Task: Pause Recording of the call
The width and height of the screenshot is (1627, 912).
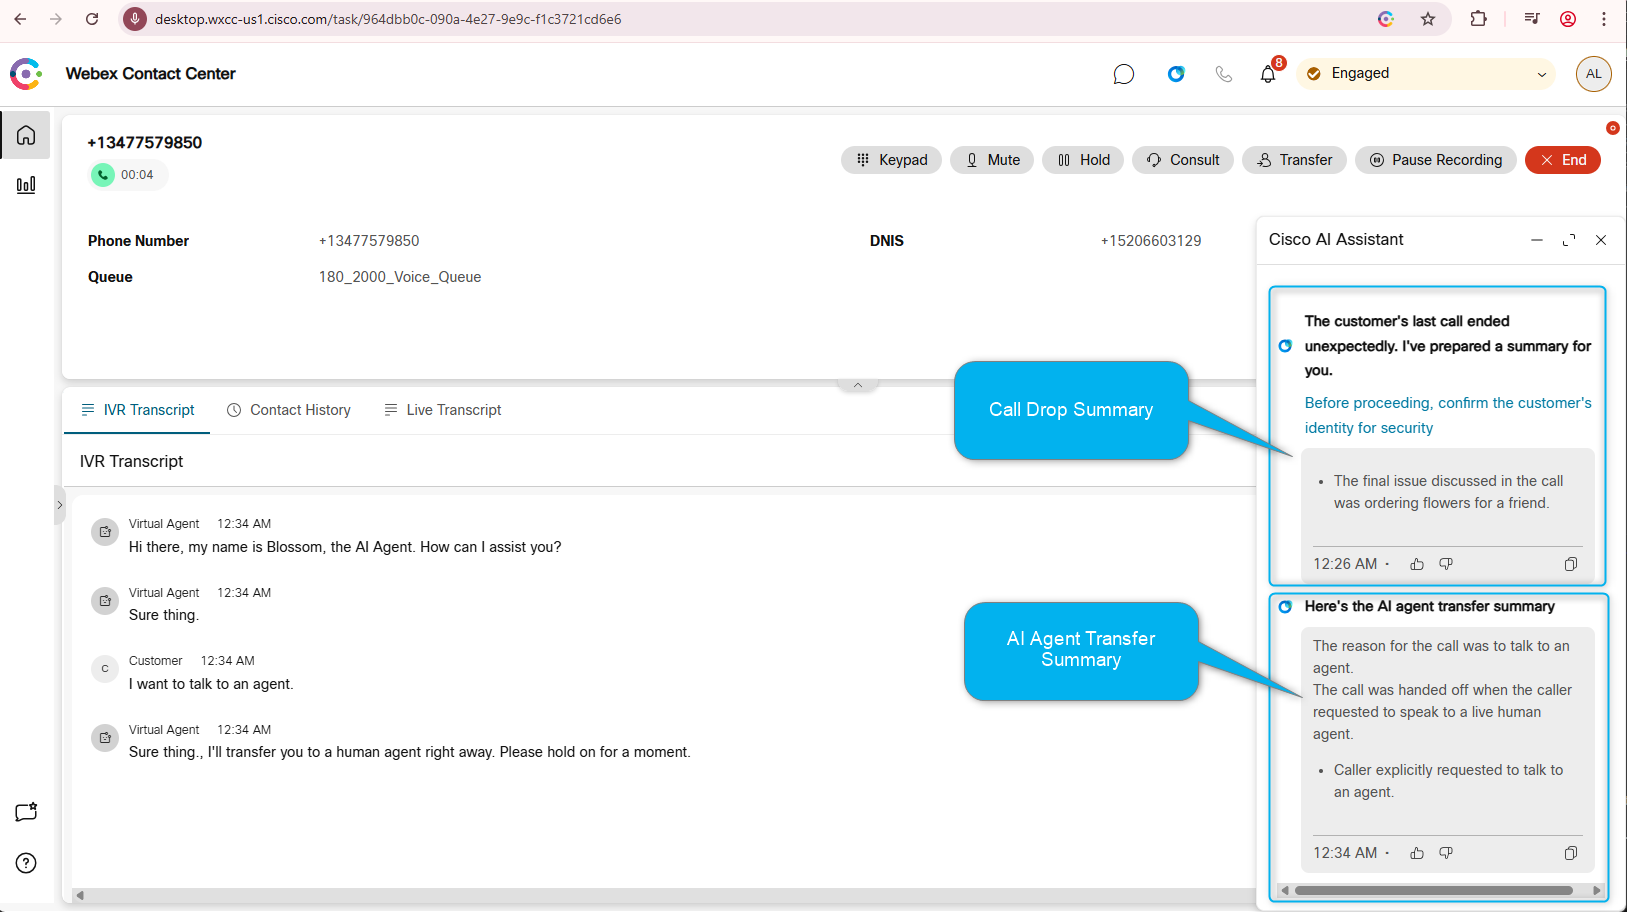Action: (1435, 160)
